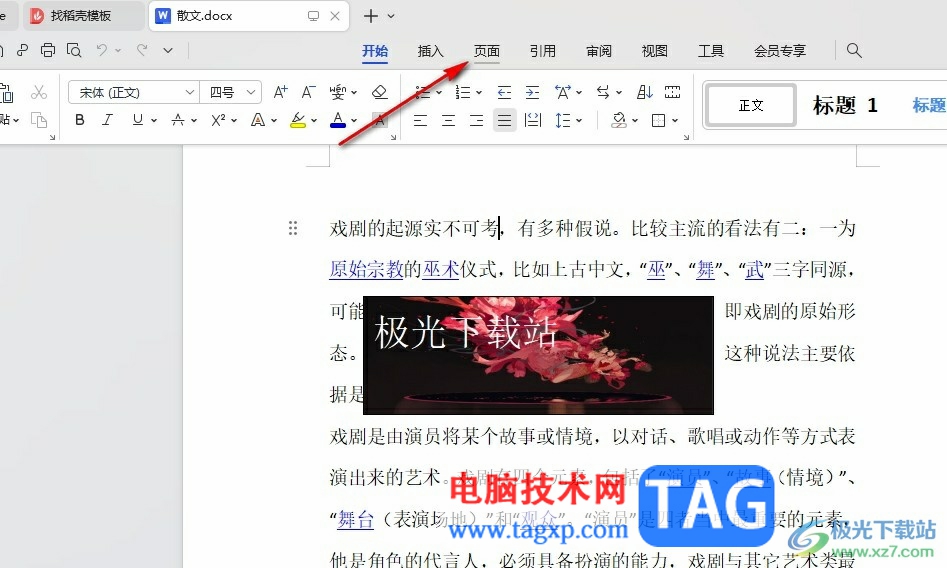
Task: Expand the quick access toolbar more arrow
Action: 168,50
